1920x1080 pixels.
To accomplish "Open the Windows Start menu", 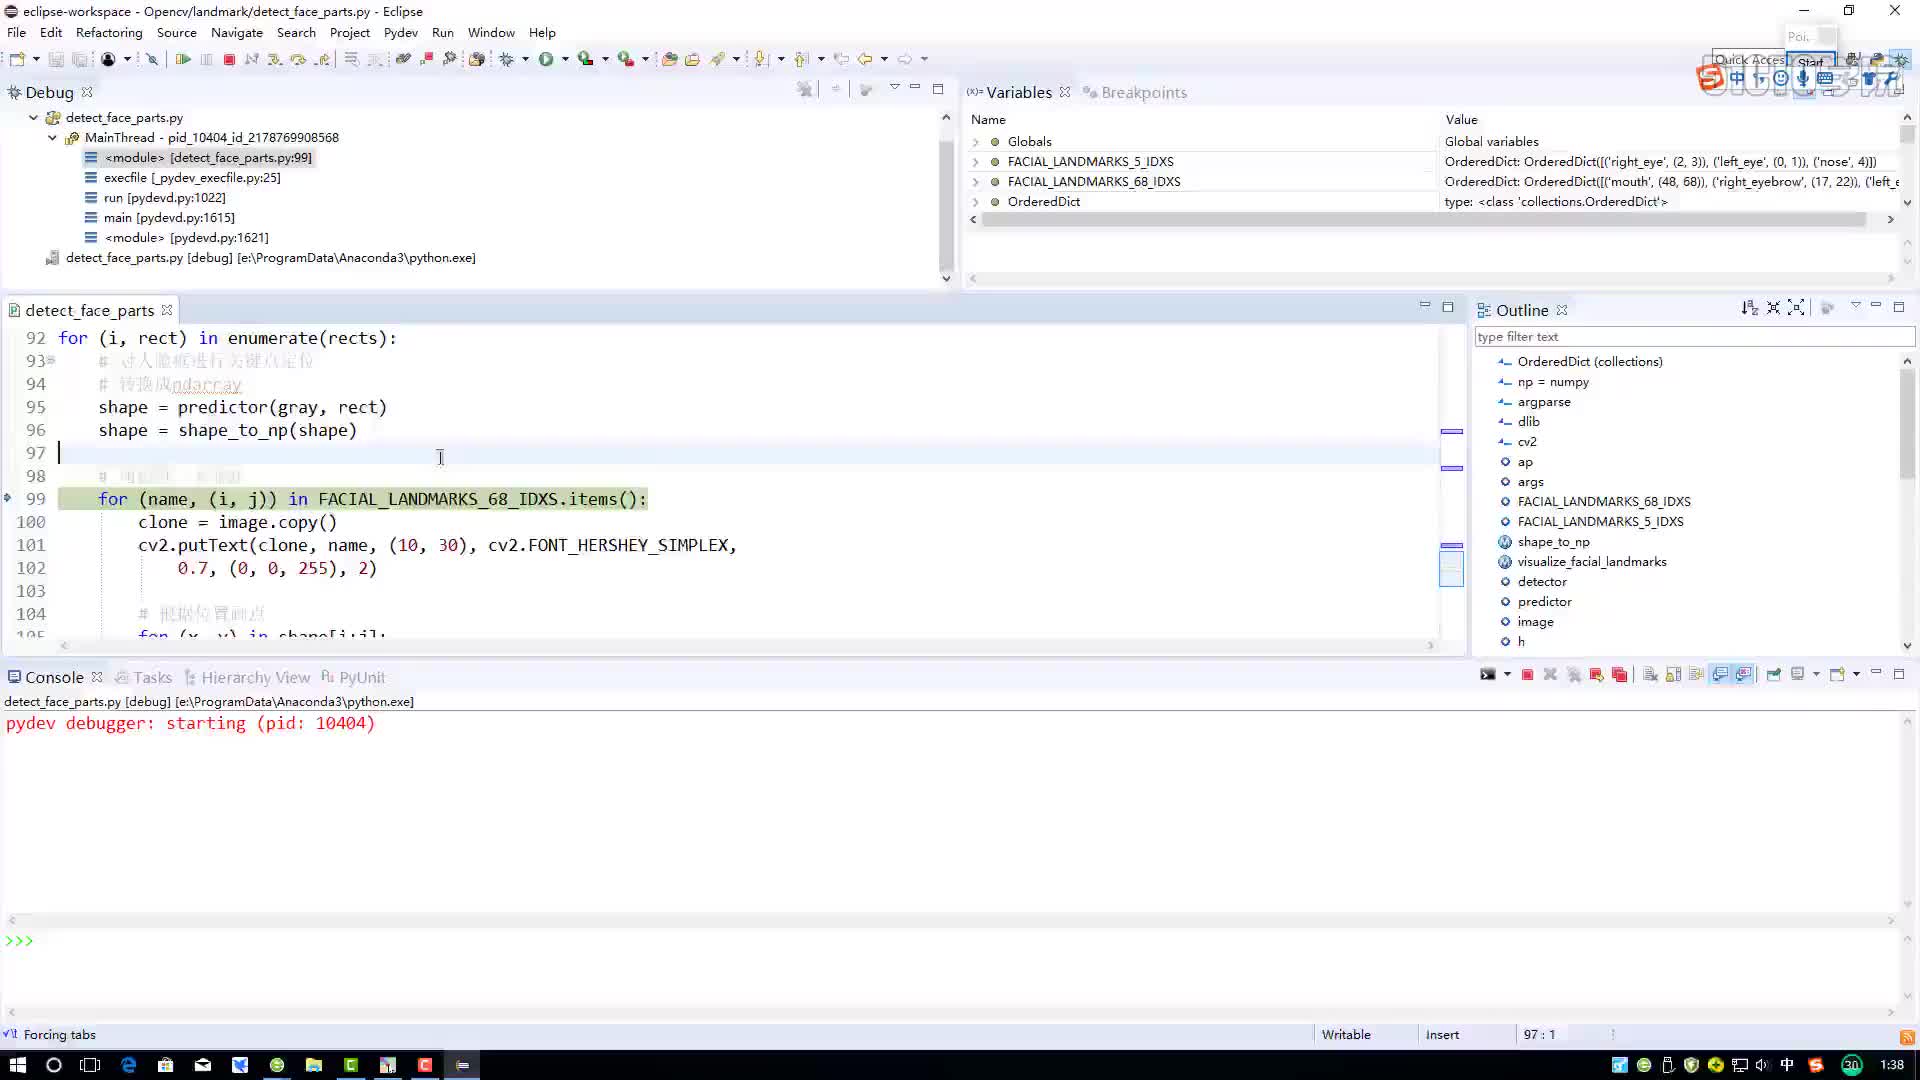I will click(x=17, y=1065).
